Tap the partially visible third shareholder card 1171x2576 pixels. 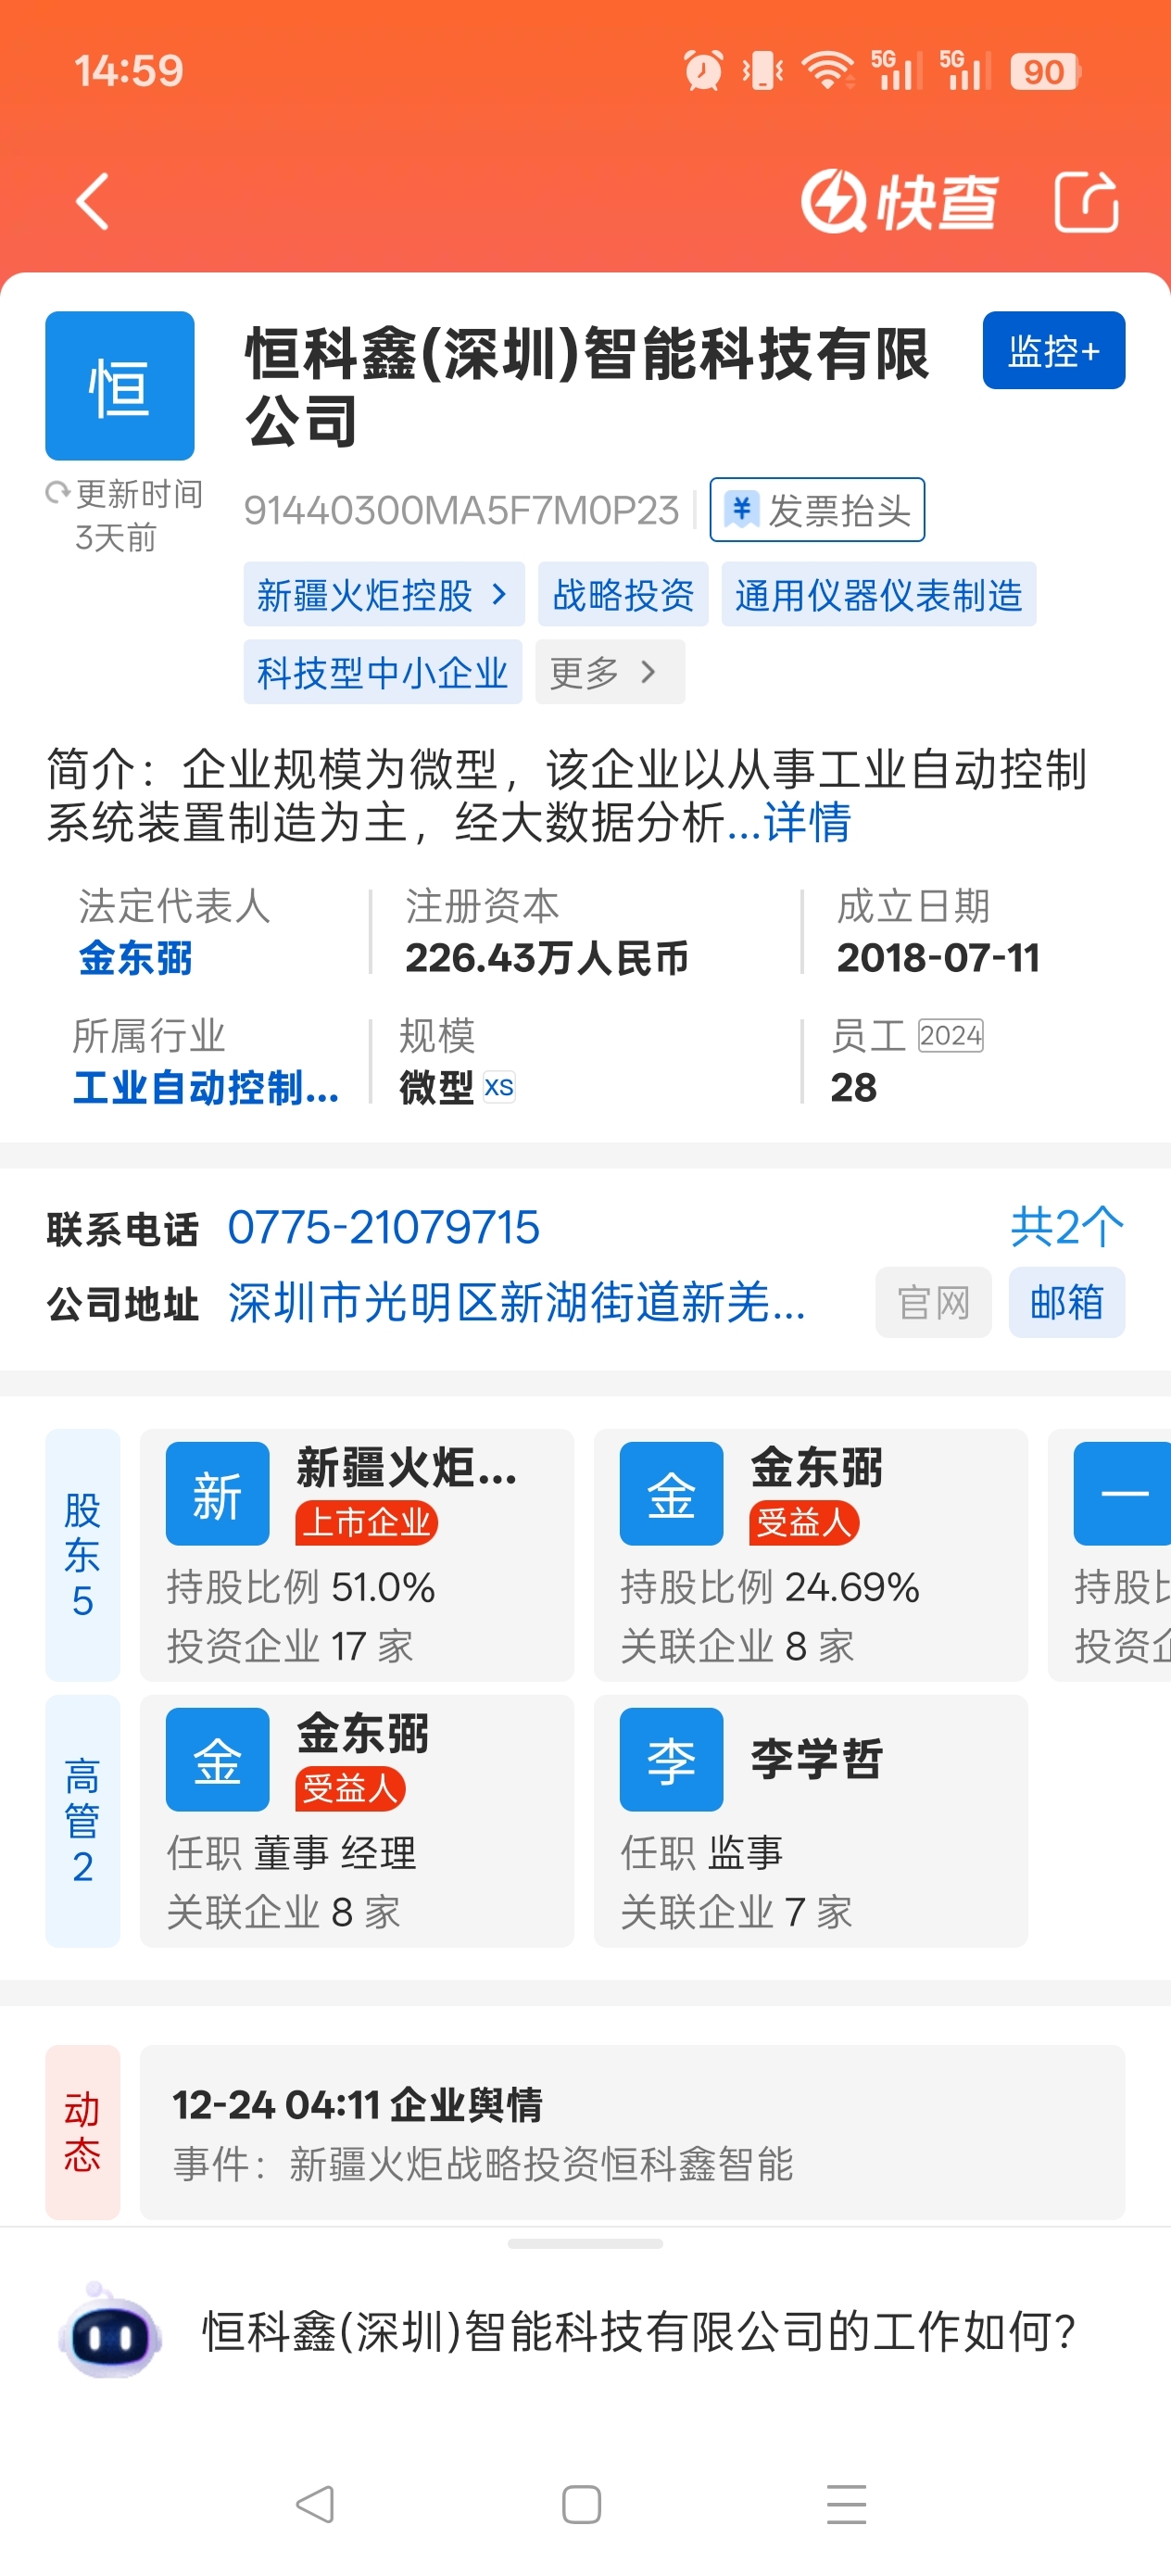(1110, 1555)
